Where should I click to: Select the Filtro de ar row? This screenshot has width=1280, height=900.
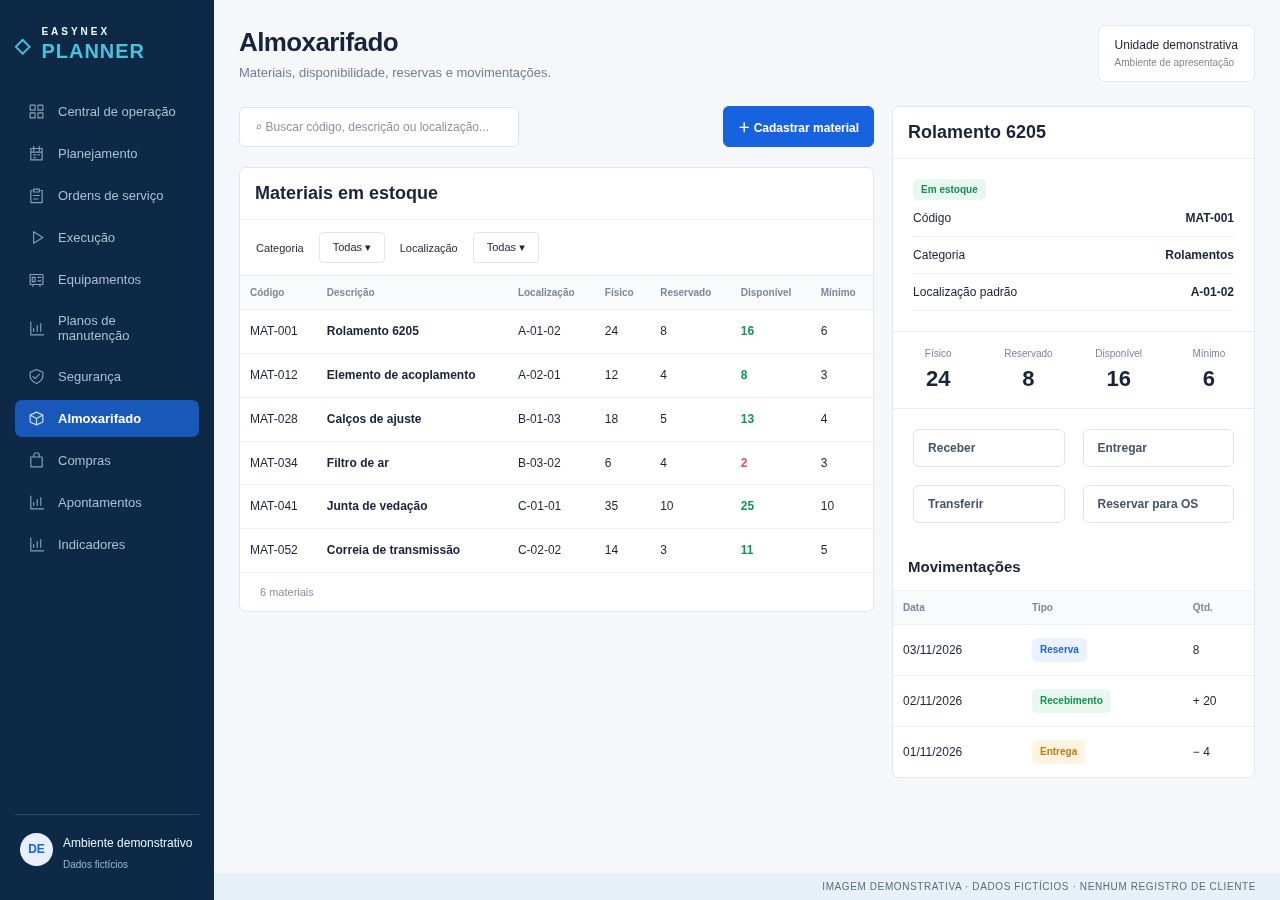click(x=556, y=463)
